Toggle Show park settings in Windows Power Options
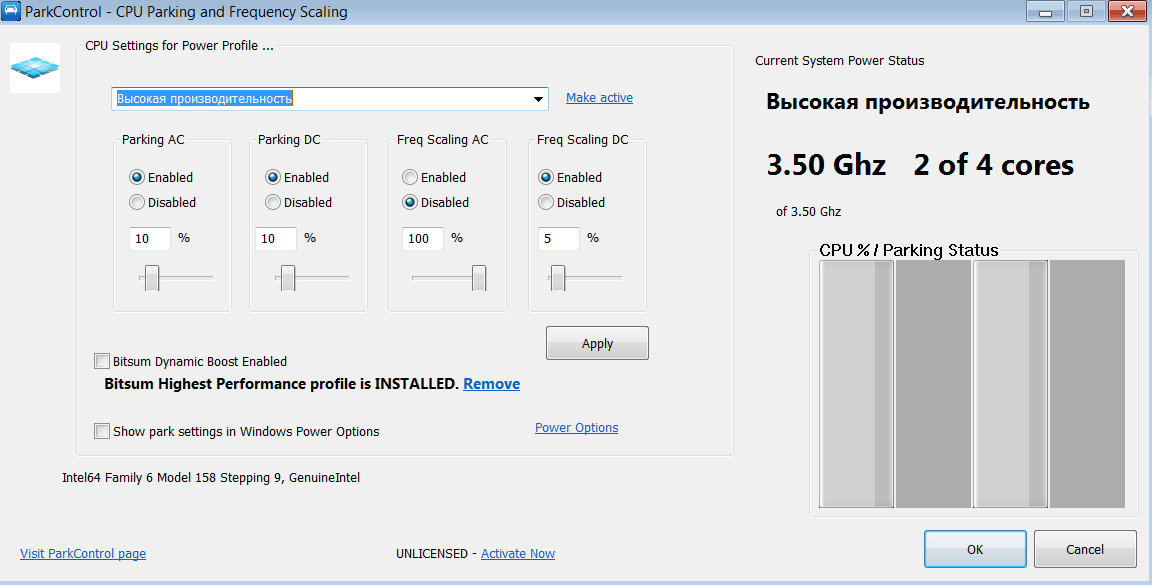 click(101, 431)
